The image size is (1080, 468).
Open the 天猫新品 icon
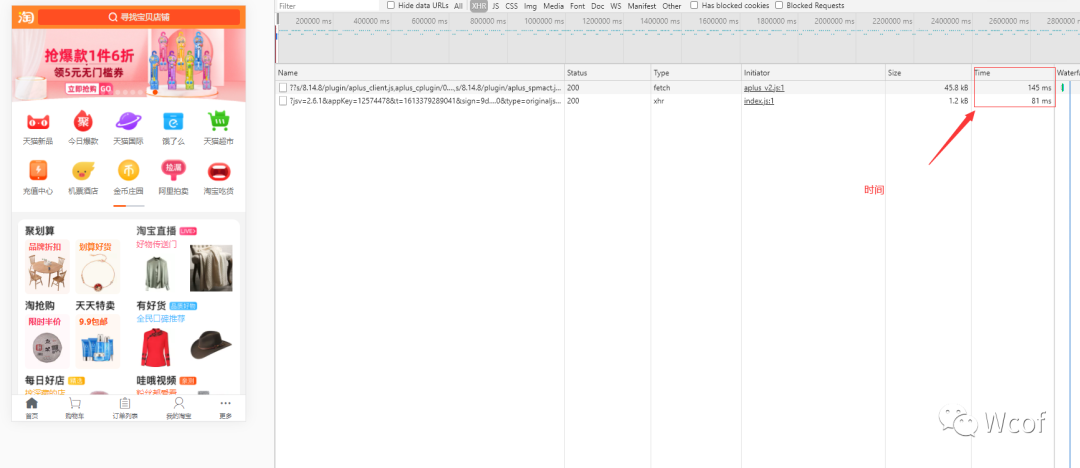38,122
